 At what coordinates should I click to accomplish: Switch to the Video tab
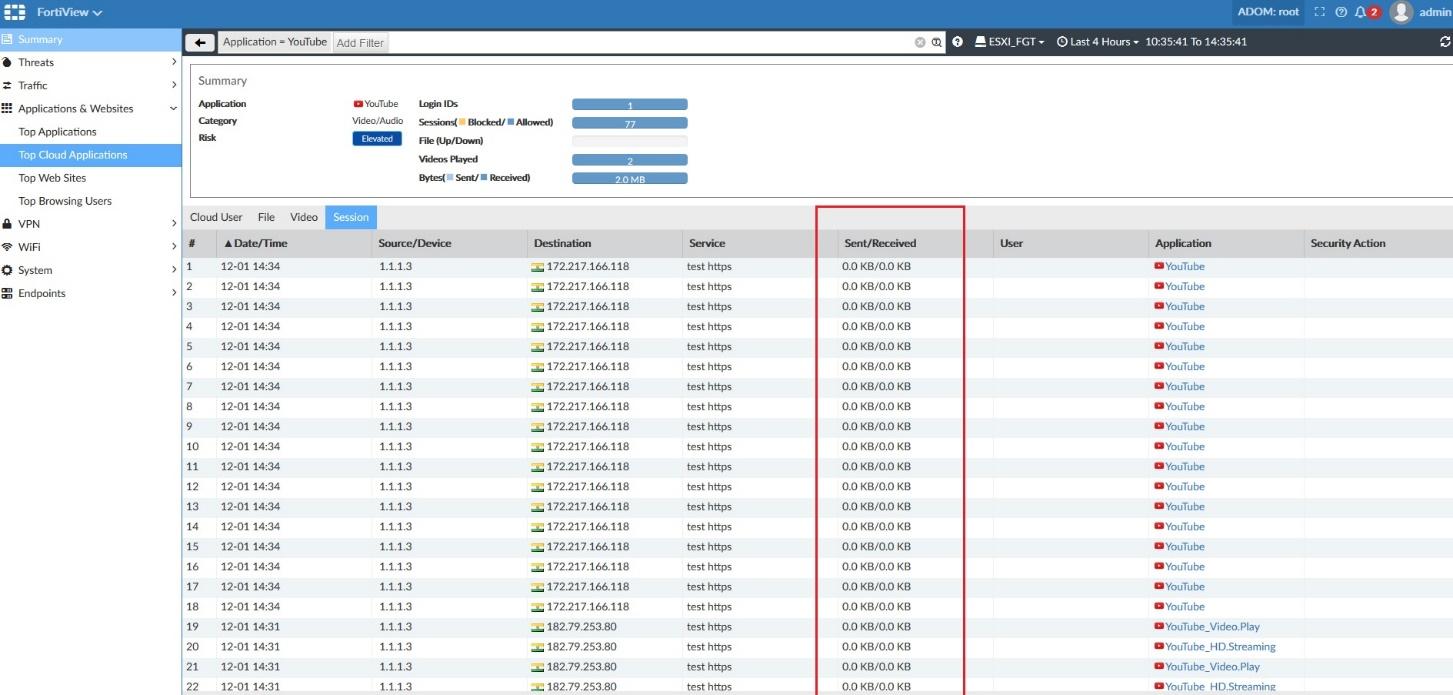304,217
